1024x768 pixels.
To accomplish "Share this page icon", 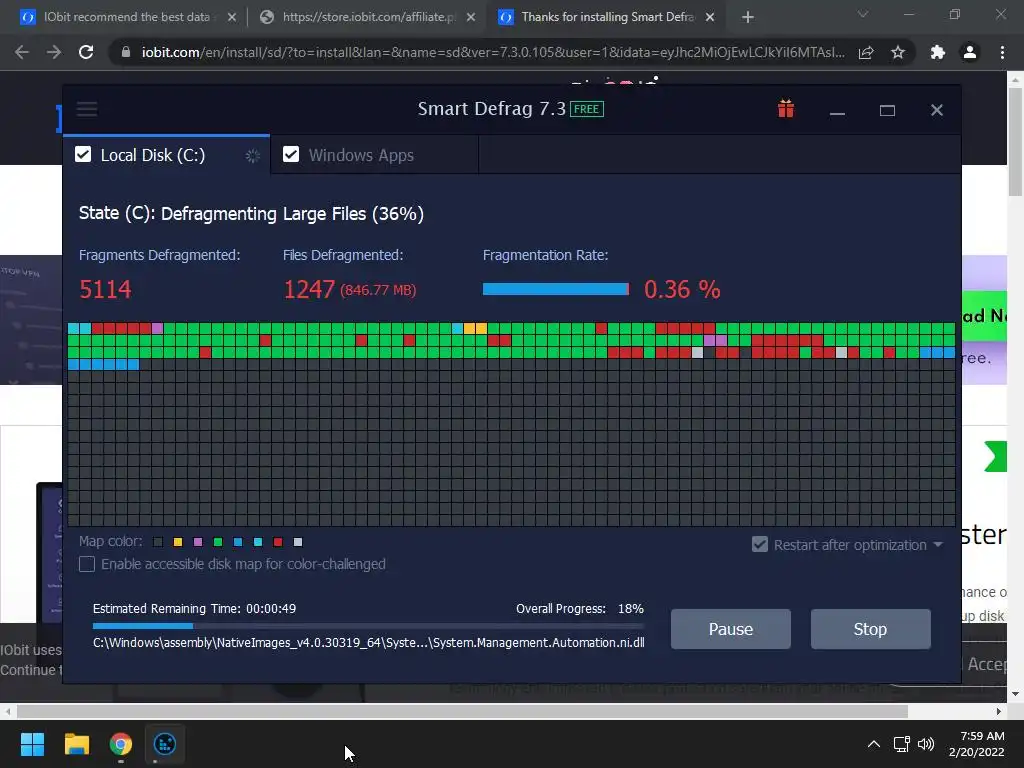I will click(x=866, y=52).
